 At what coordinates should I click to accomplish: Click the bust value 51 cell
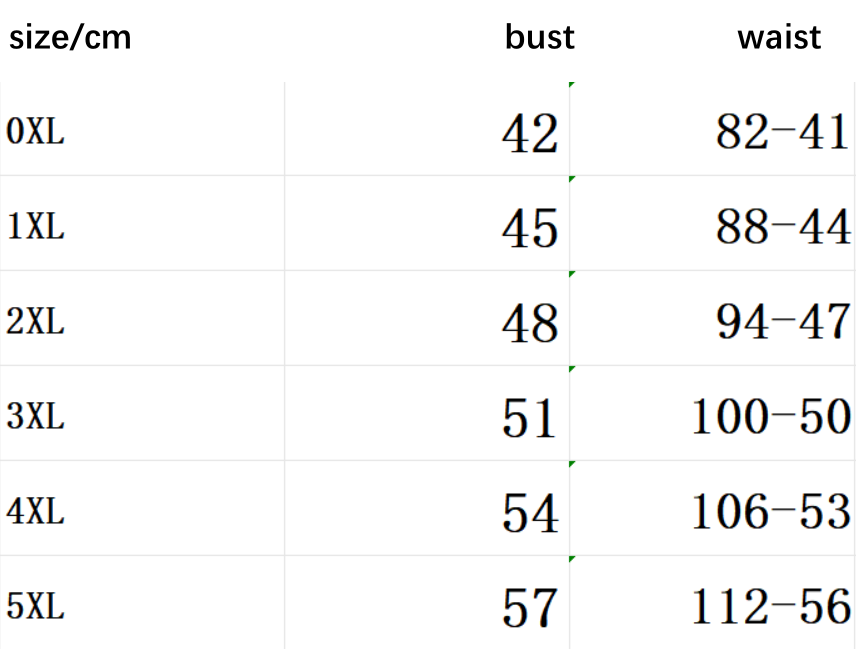(529, 418)
